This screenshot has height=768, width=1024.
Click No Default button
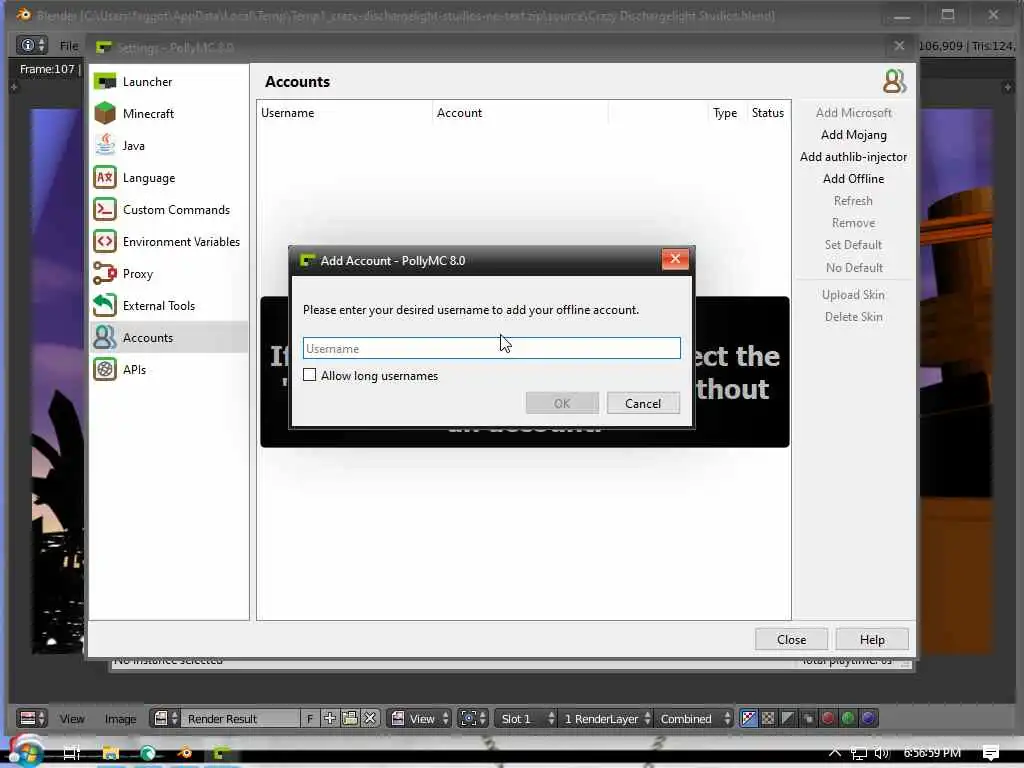854,268
